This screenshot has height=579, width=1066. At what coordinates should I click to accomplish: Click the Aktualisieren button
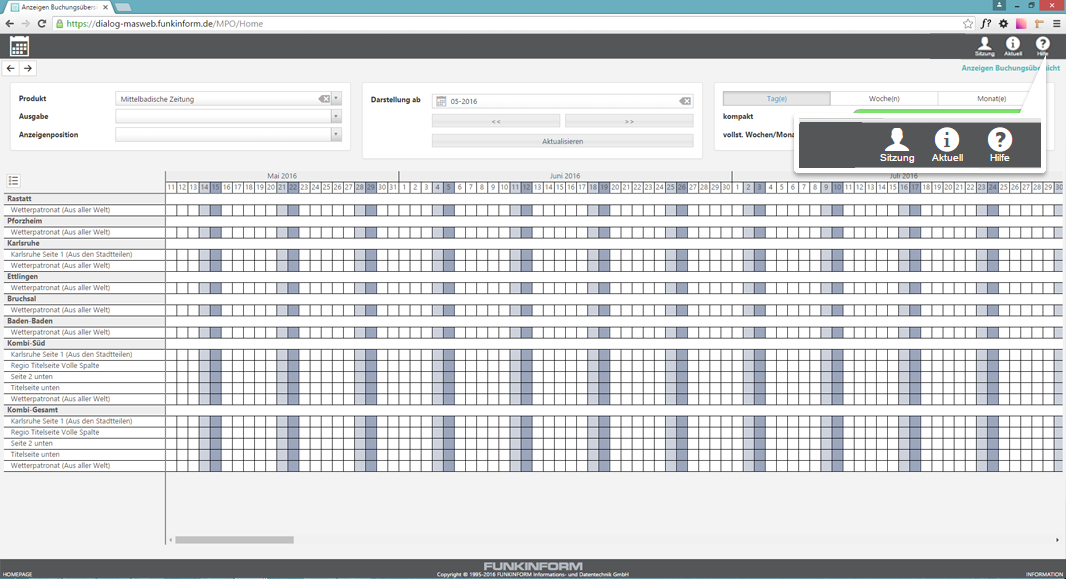click(x=562, y=141)
